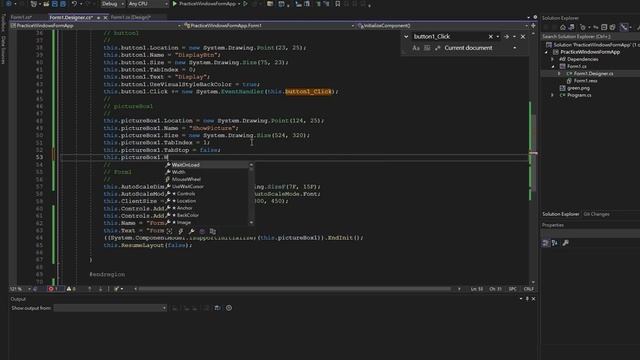
Task: Toggle Match case in Find box
Action: [x=416, y=48]
